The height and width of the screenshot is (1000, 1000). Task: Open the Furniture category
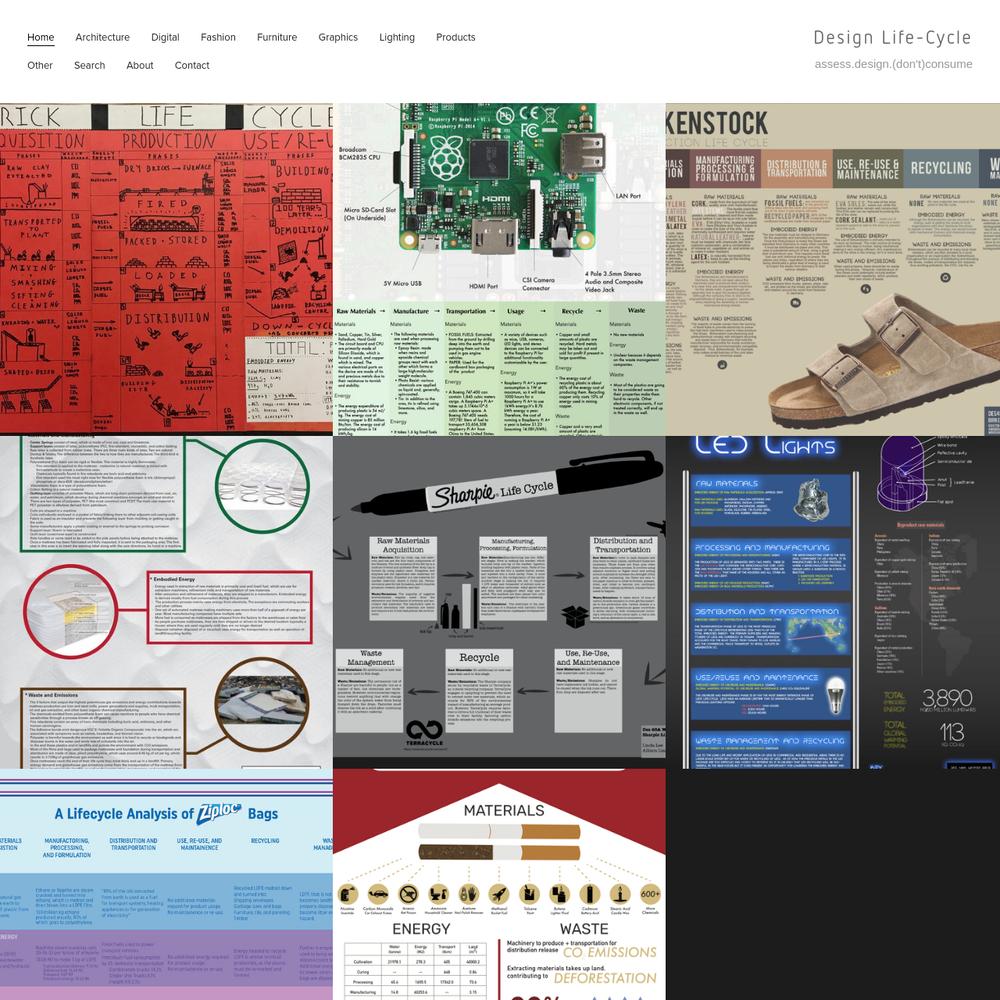277,38
